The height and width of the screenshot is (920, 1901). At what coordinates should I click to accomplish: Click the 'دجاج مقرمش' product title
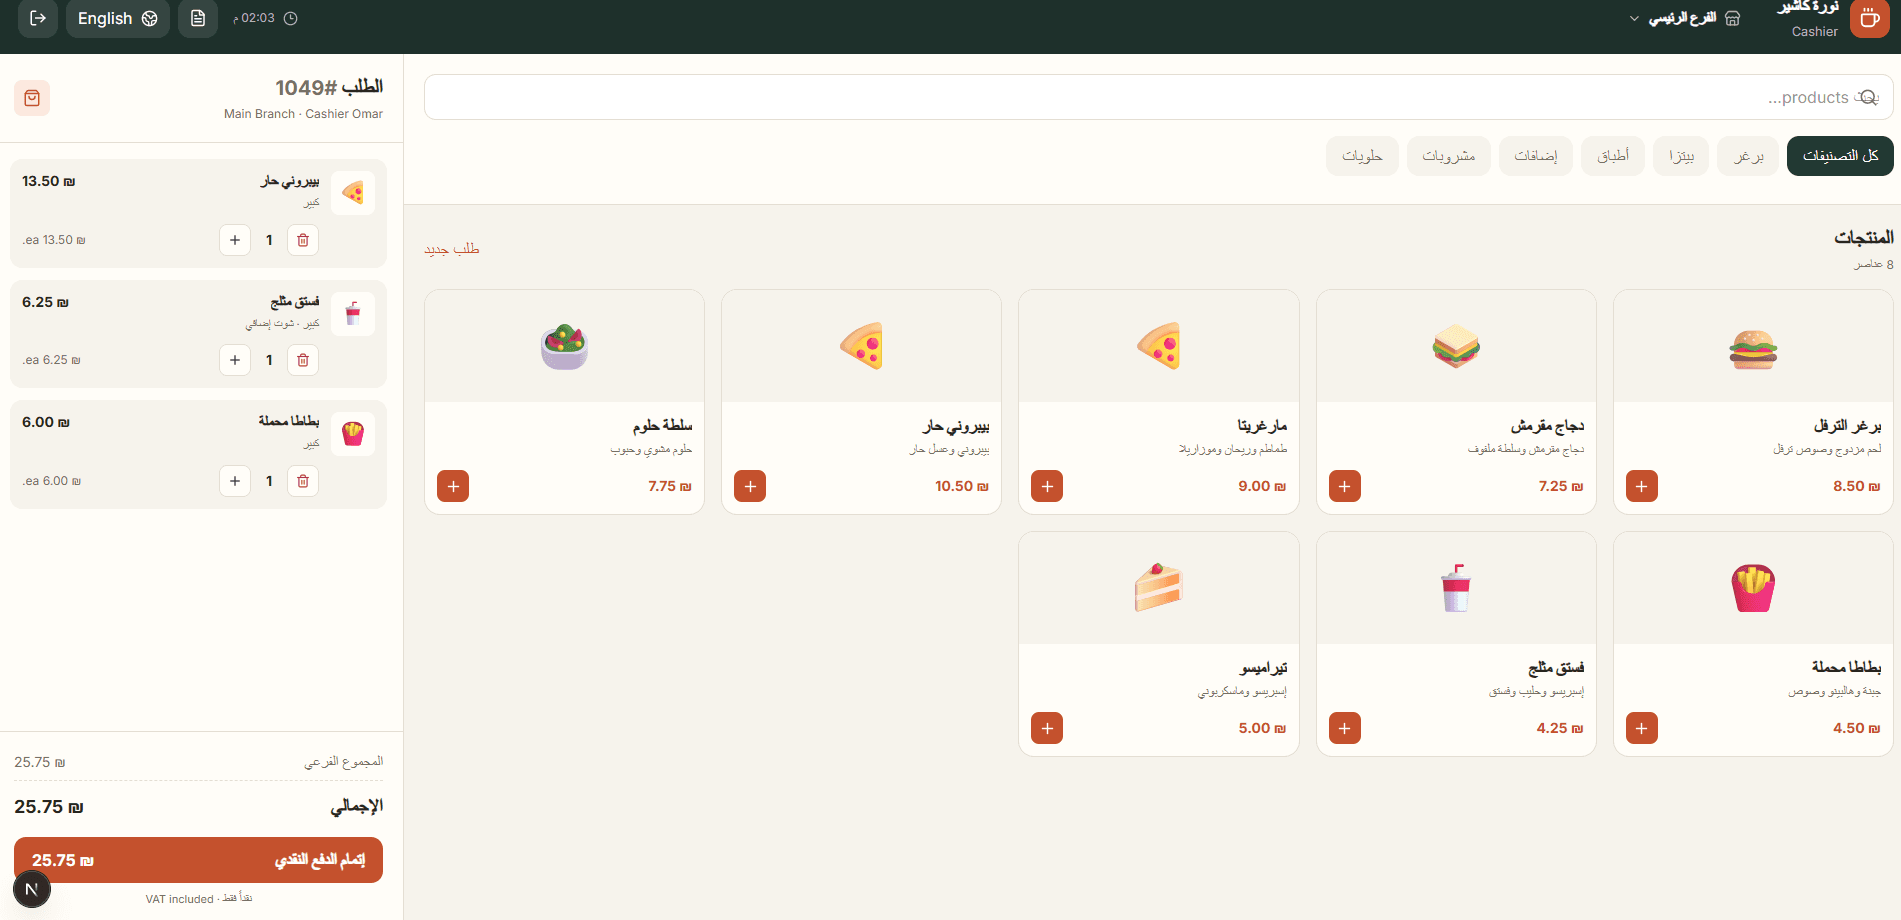point(1547,426)
